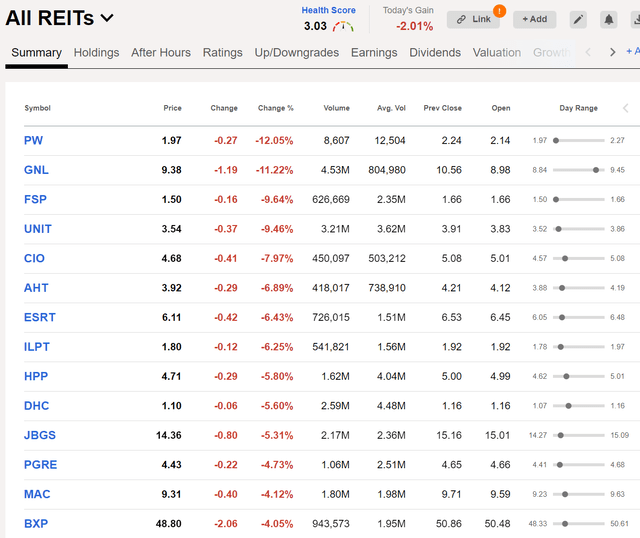Sort by the Change % column header
This screenshot has width=640, height=538.
pos(276,108)
